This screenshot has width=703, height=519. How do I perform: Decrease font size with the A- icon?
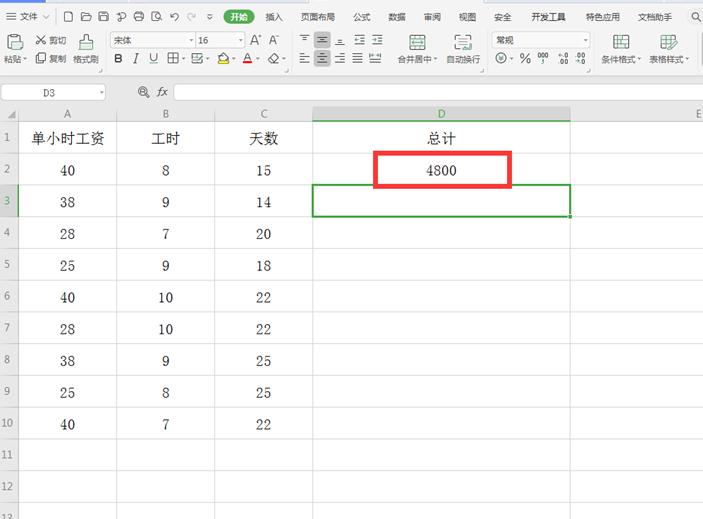coord(273,40)
